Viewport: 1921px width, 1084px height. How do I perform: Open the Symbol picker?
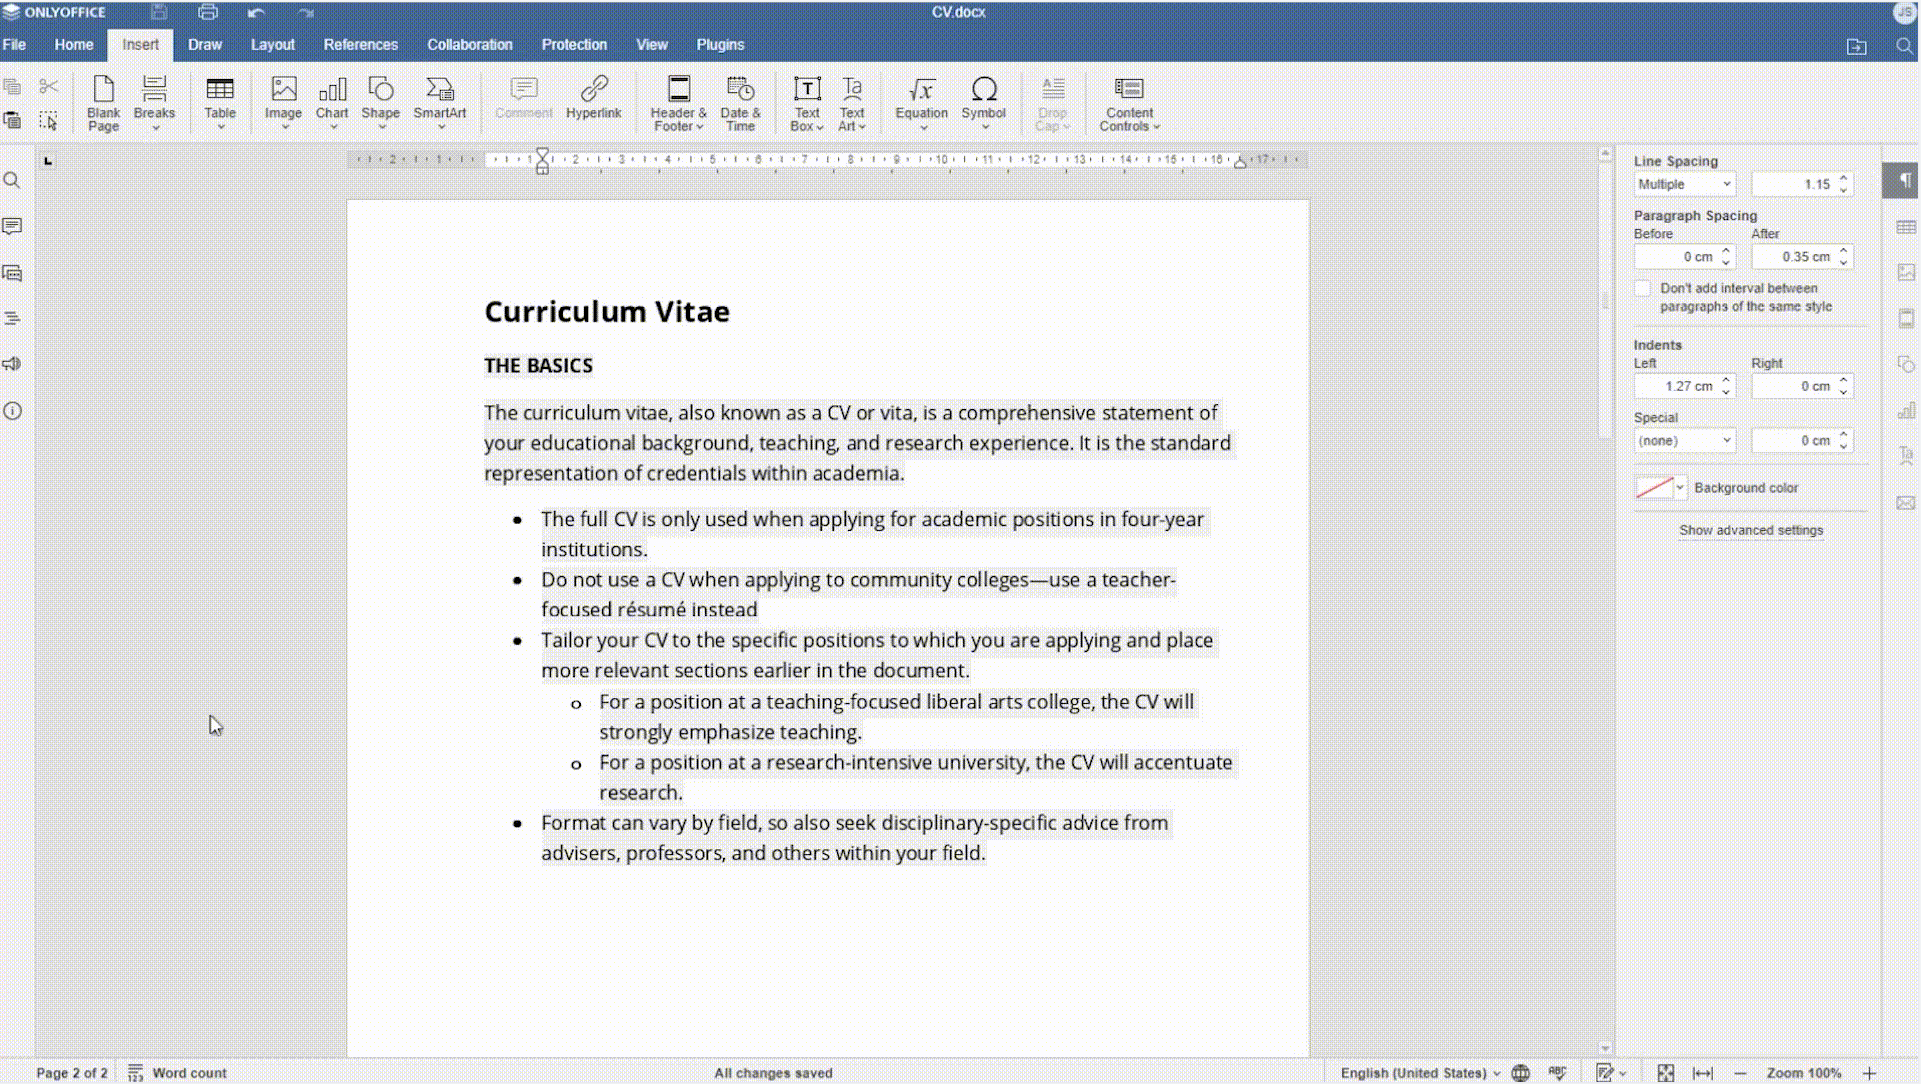[983, 100]
